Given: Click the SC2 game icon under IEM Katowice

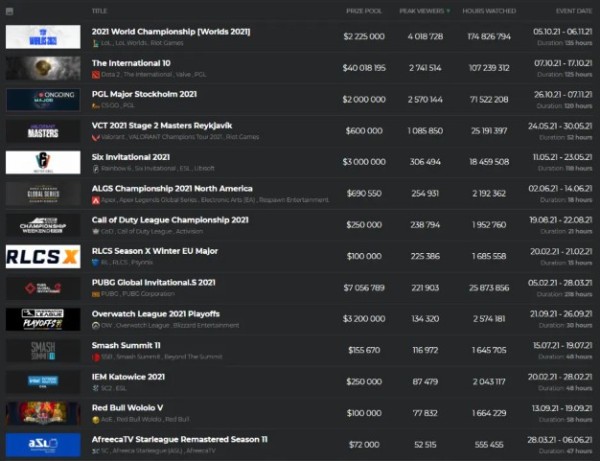Looking at the screenshot, I should pyautogui.click(x=96, y=388).
